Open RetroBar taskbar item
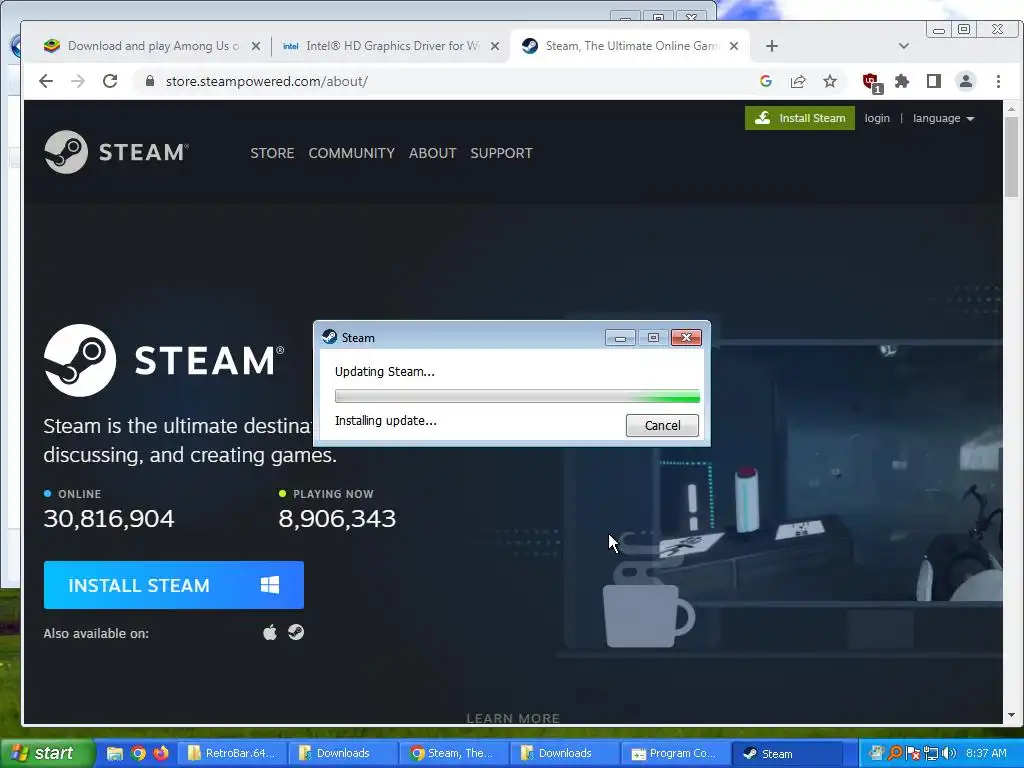 233,753
